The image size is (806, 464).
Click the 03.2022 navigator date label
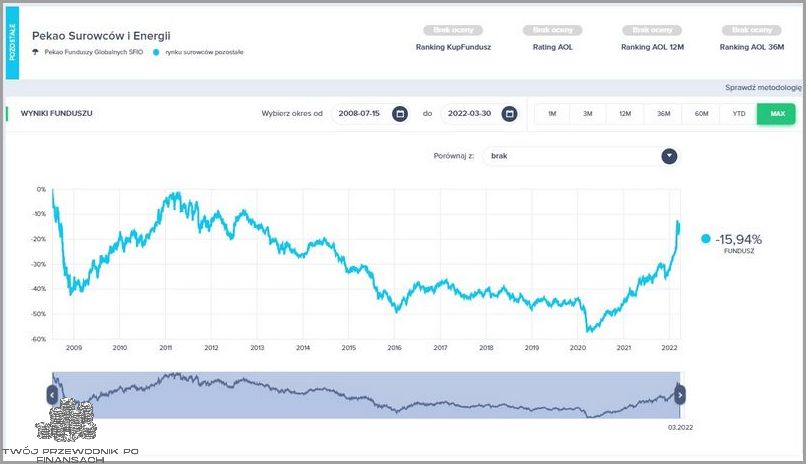(680, 428)
